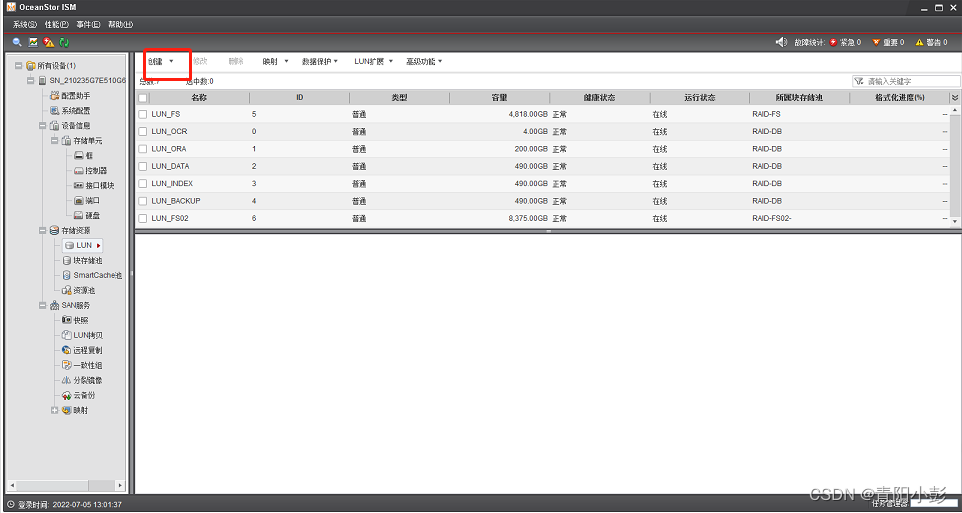
Task: Click the yellow 警告 0 alarm indicator
Action: click(x=931, y=42)
